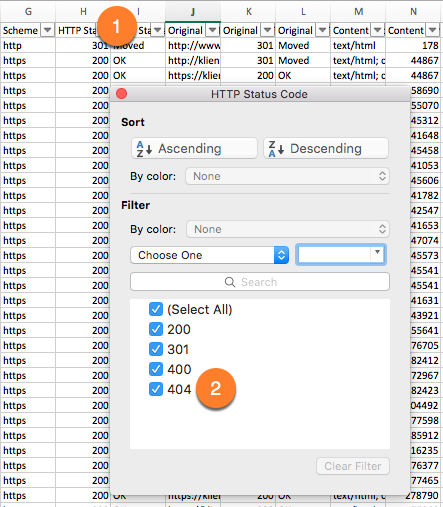
Task: Open filter arrow on column J Original
Action: [212, 30]
